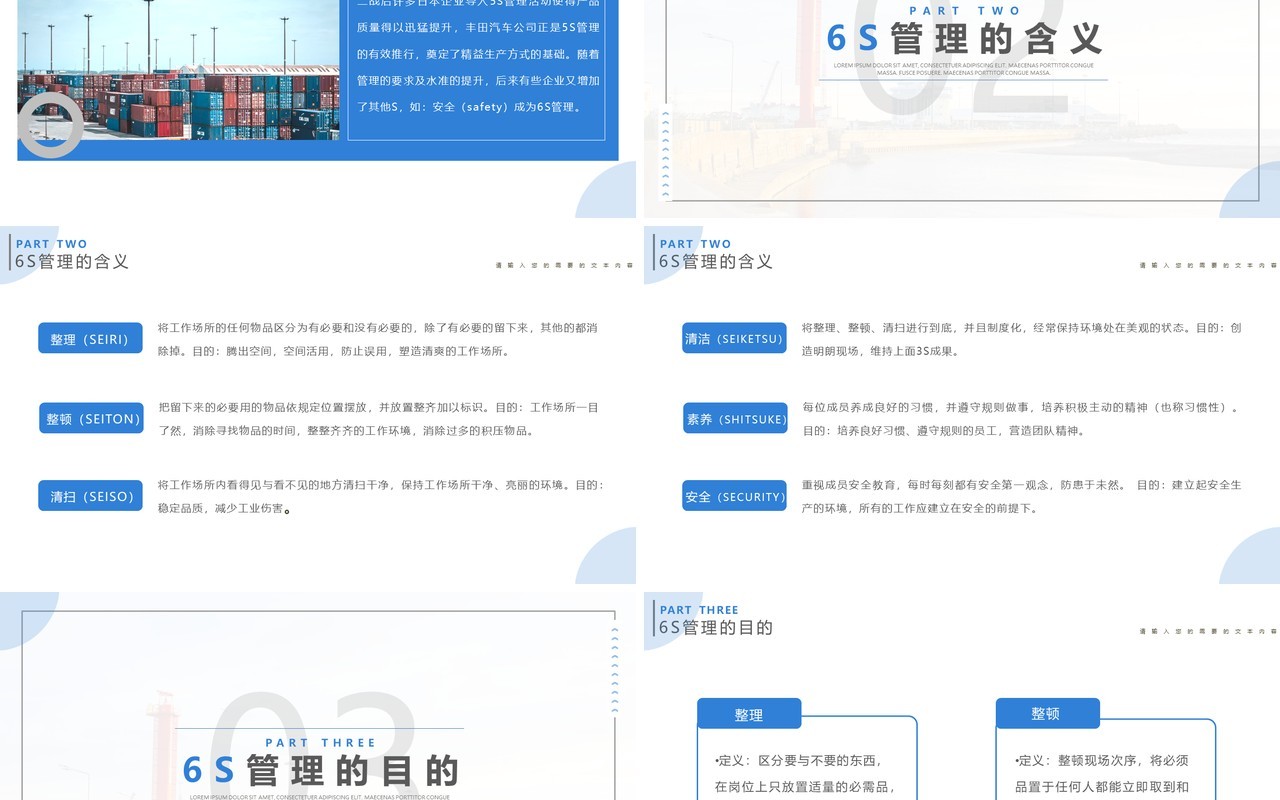Select the shipping container yard photo
Viewport: 1280px width, 800px height.
tap(178, 70)
